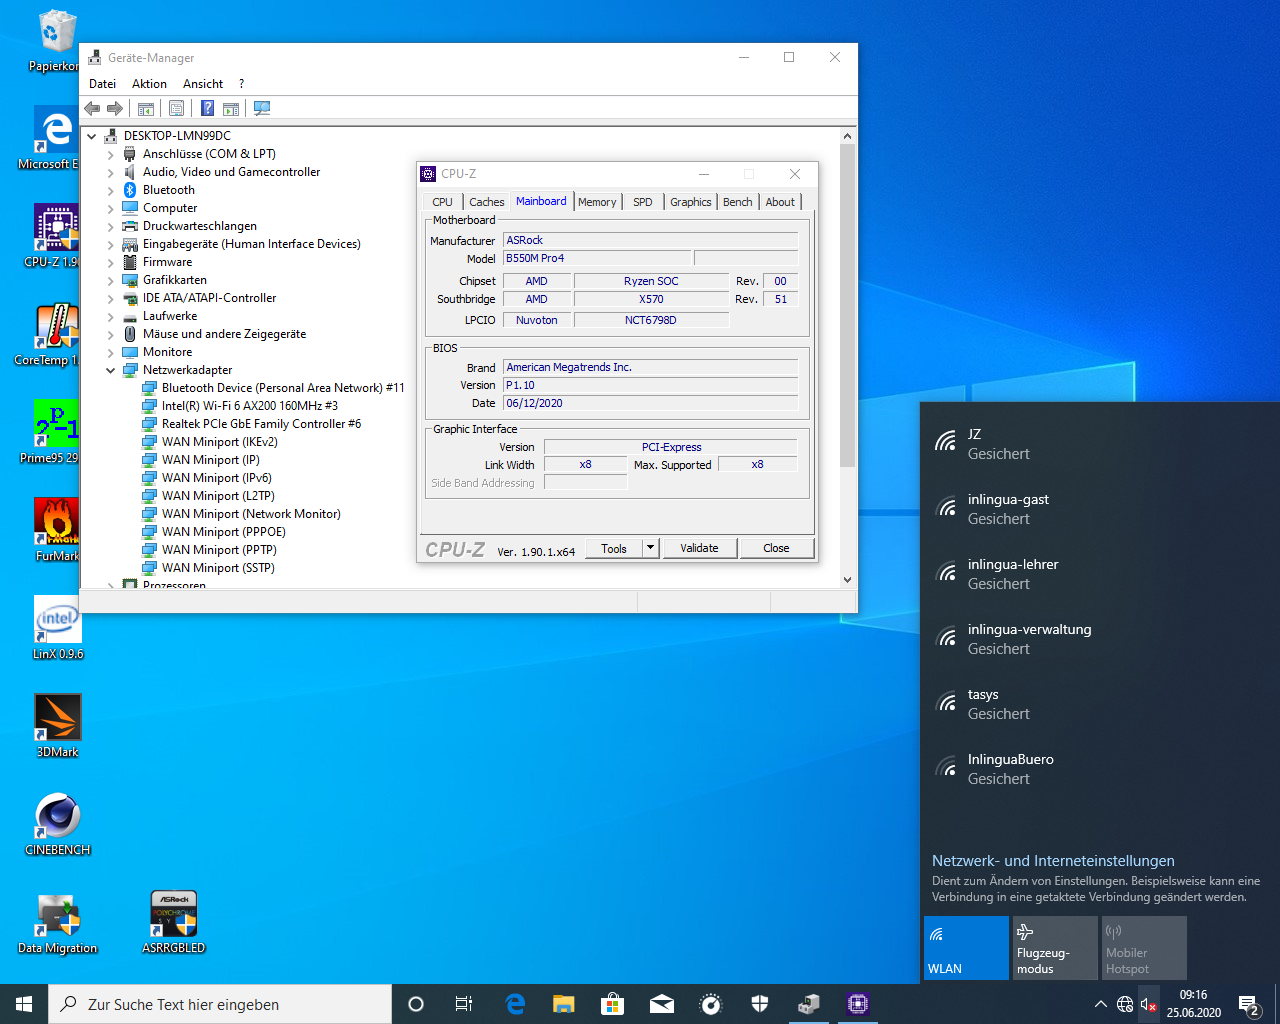Toggle the WLAN quick action tile
The width and height of the screenshot is (1280, 1024).
point(966,948)
